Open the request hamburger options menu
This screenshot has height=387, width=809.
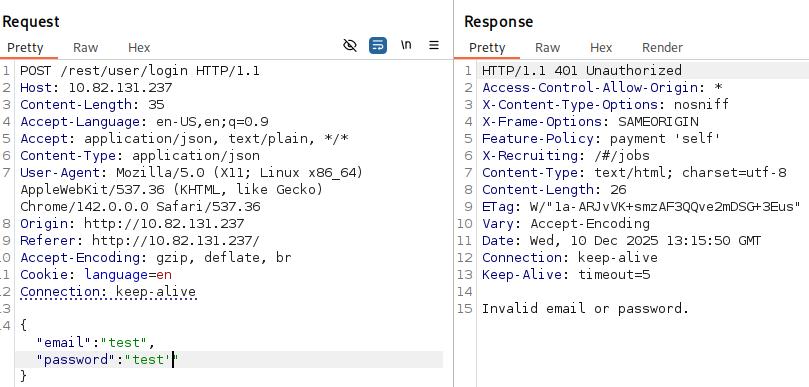[434, 45]
